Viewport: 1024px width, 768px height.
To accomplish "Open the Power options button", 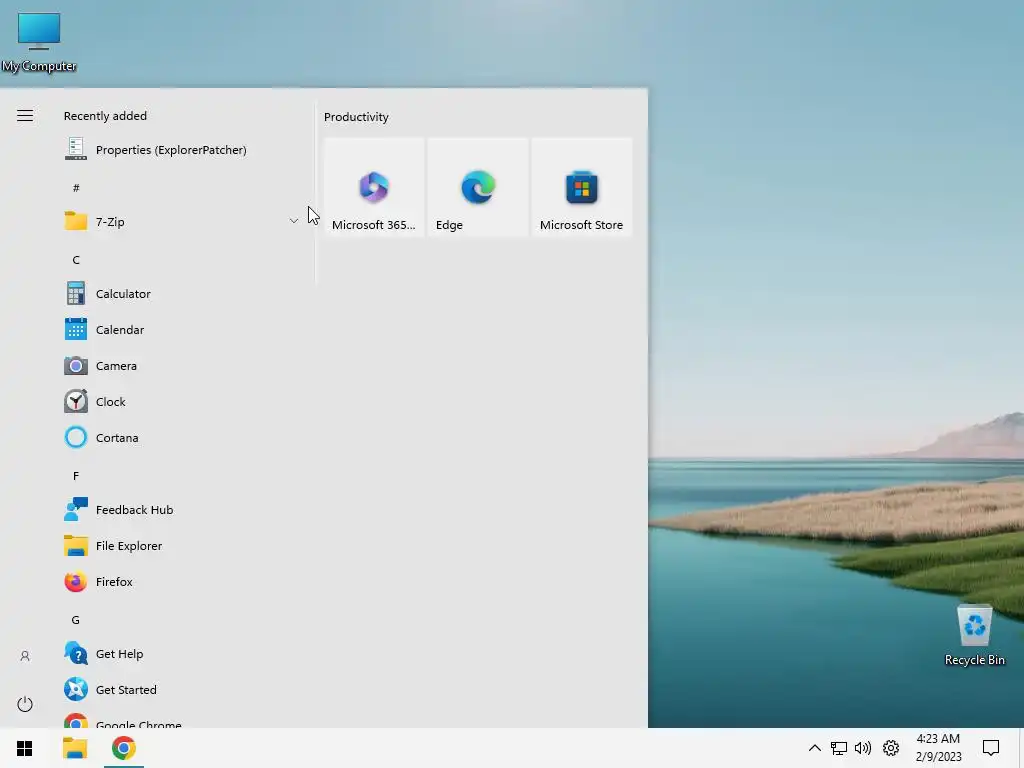I will pyautogui.click(x=25, y=704).
